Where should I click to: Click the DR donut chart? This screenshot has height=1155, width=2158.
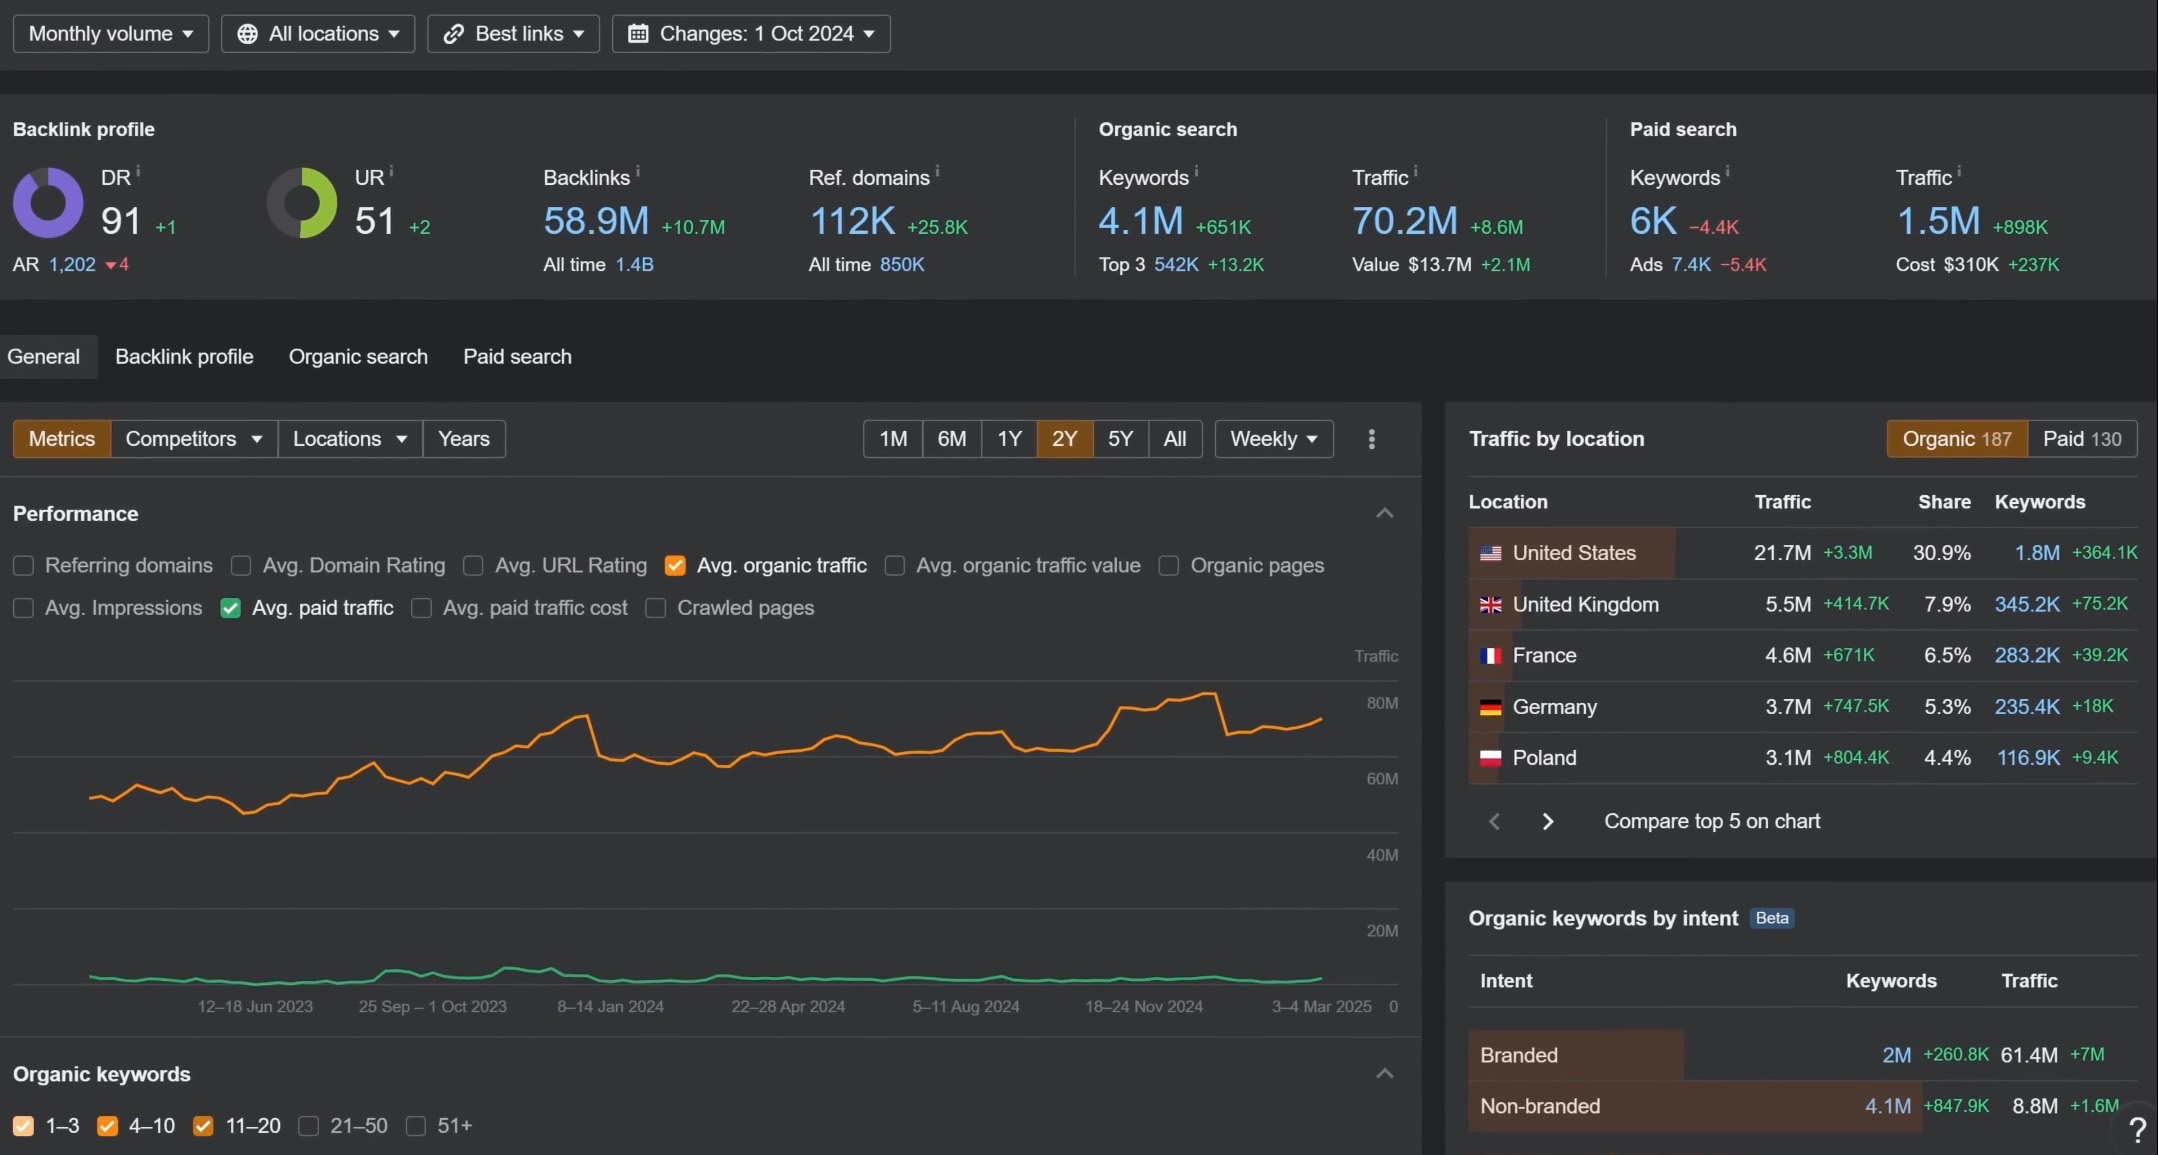click(x=48, y=203)
